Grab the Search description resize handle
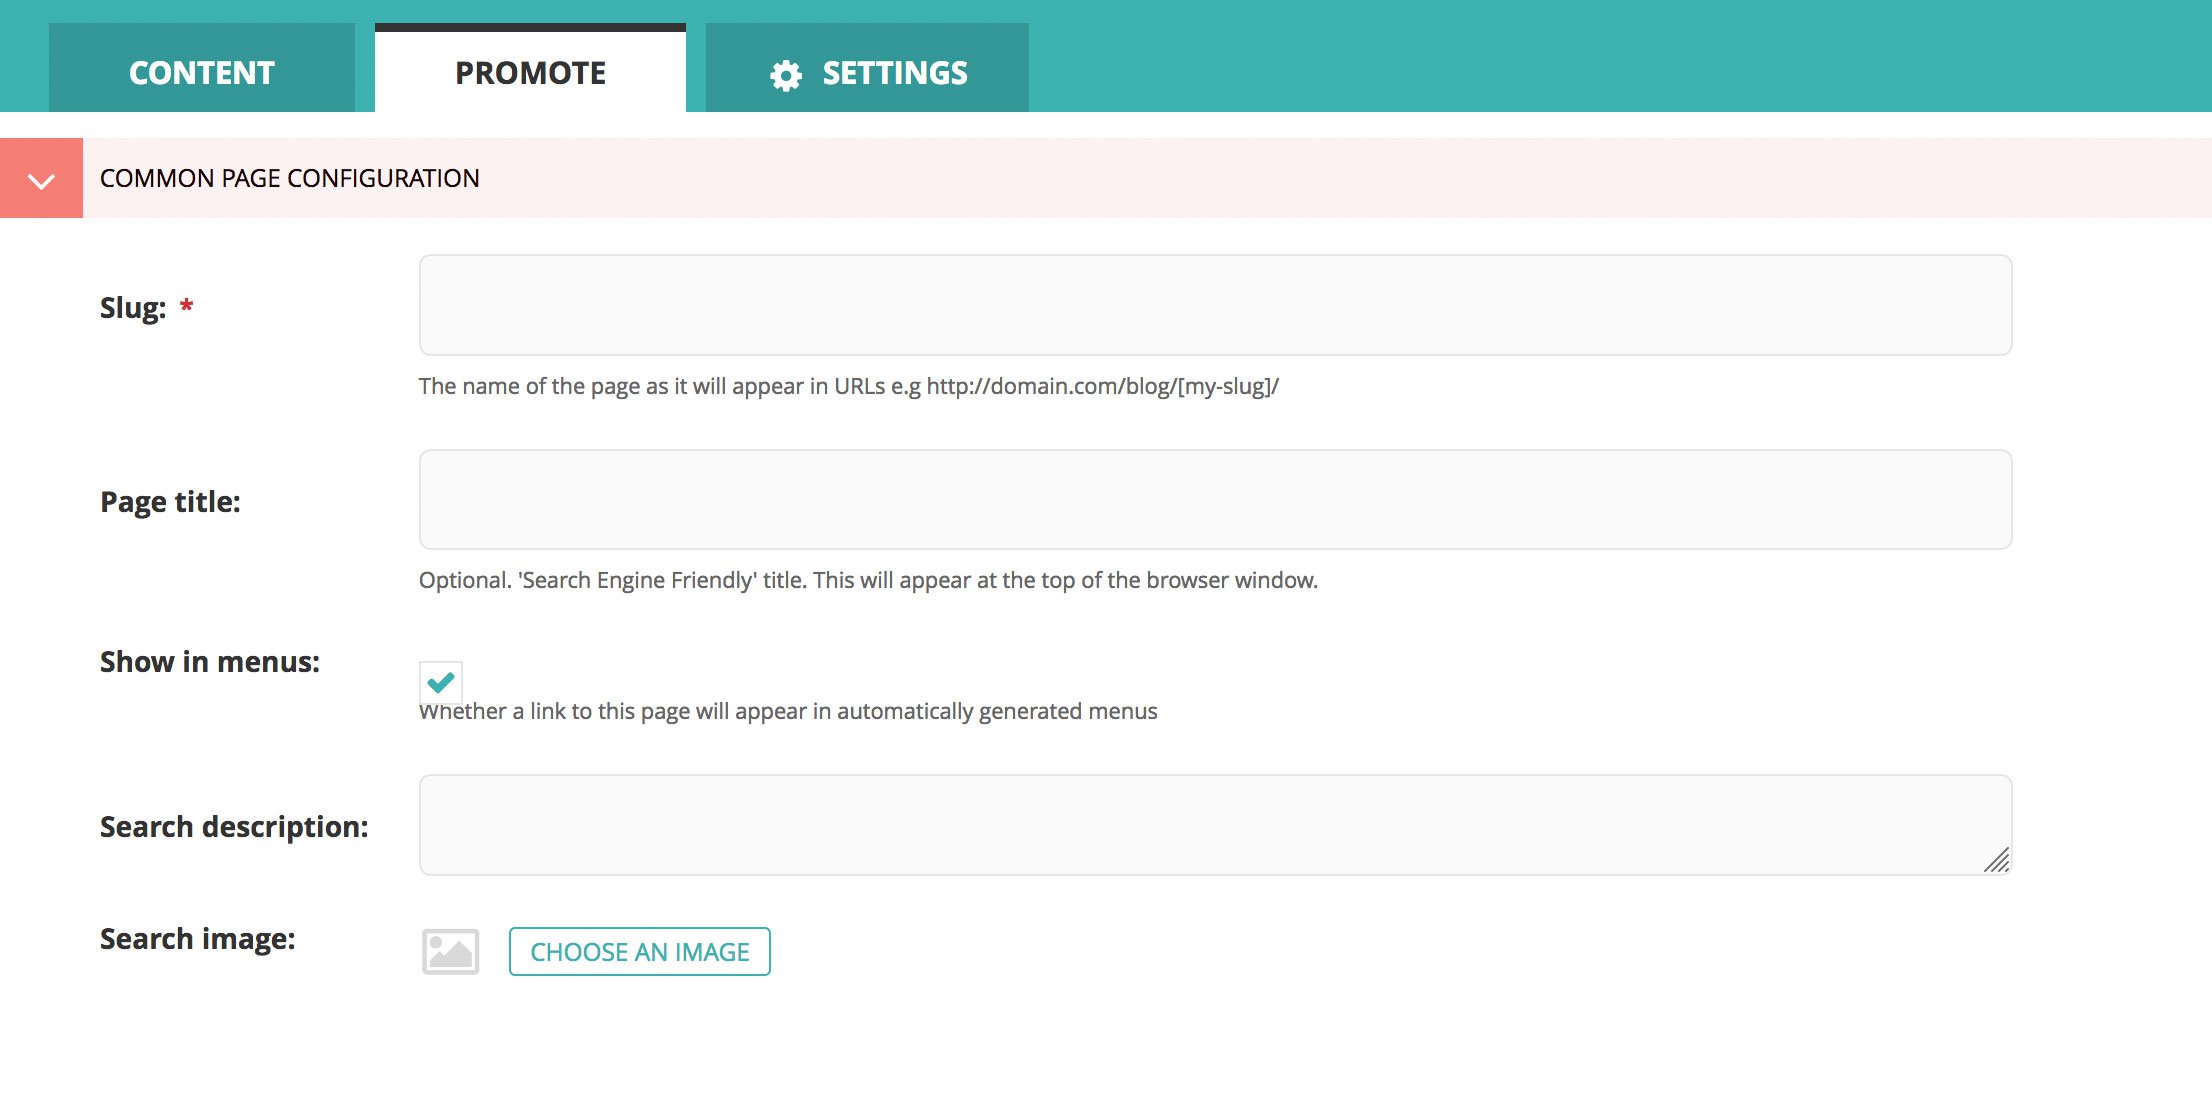2212x1102 pixels. [x=1996, y=860]
